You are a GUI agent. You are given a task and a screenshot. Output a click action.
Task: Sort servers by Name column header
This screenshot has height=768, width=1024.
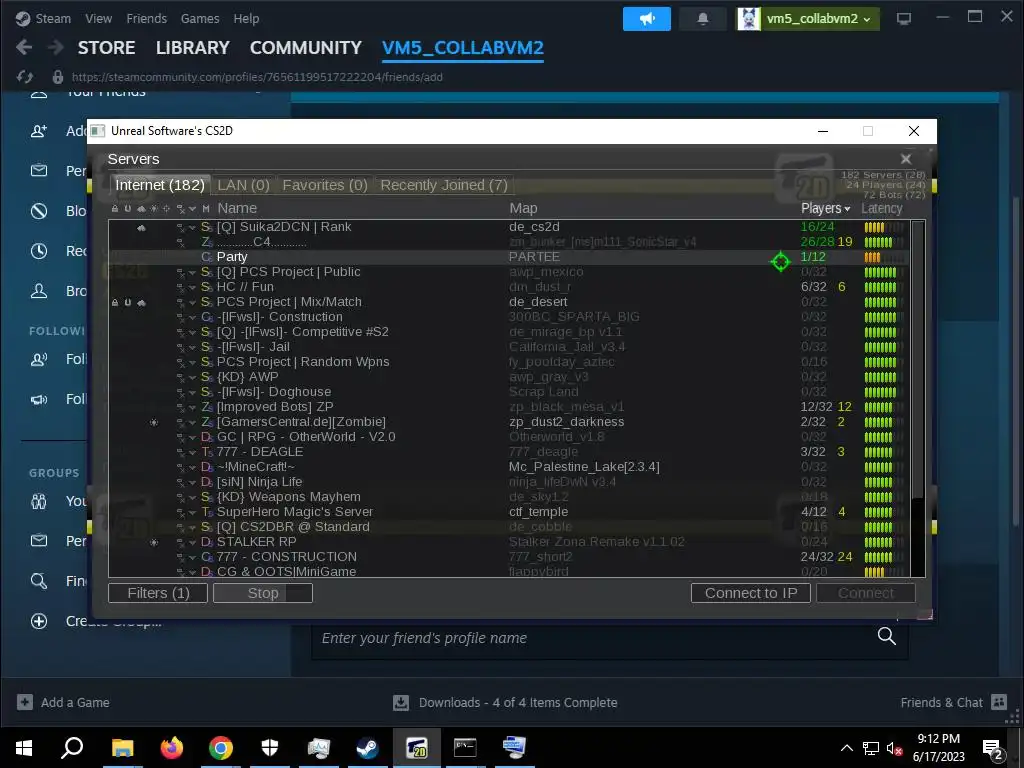pos(237,208)
